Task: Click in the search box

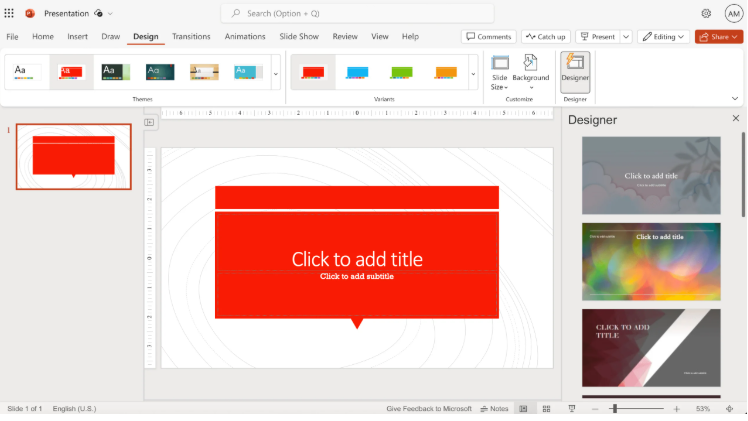Action: point(357,13)
